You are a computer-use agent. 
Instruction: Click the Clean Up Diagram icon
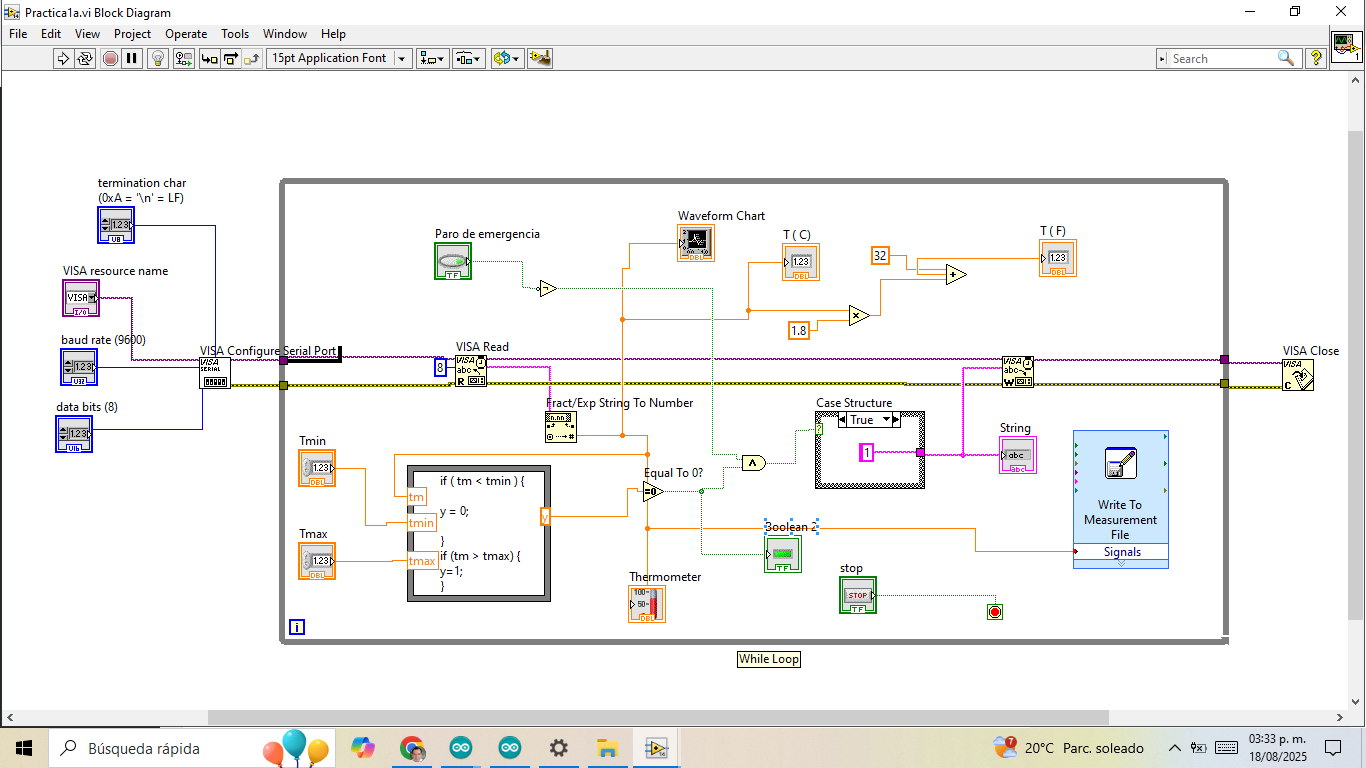pos(540,58)
